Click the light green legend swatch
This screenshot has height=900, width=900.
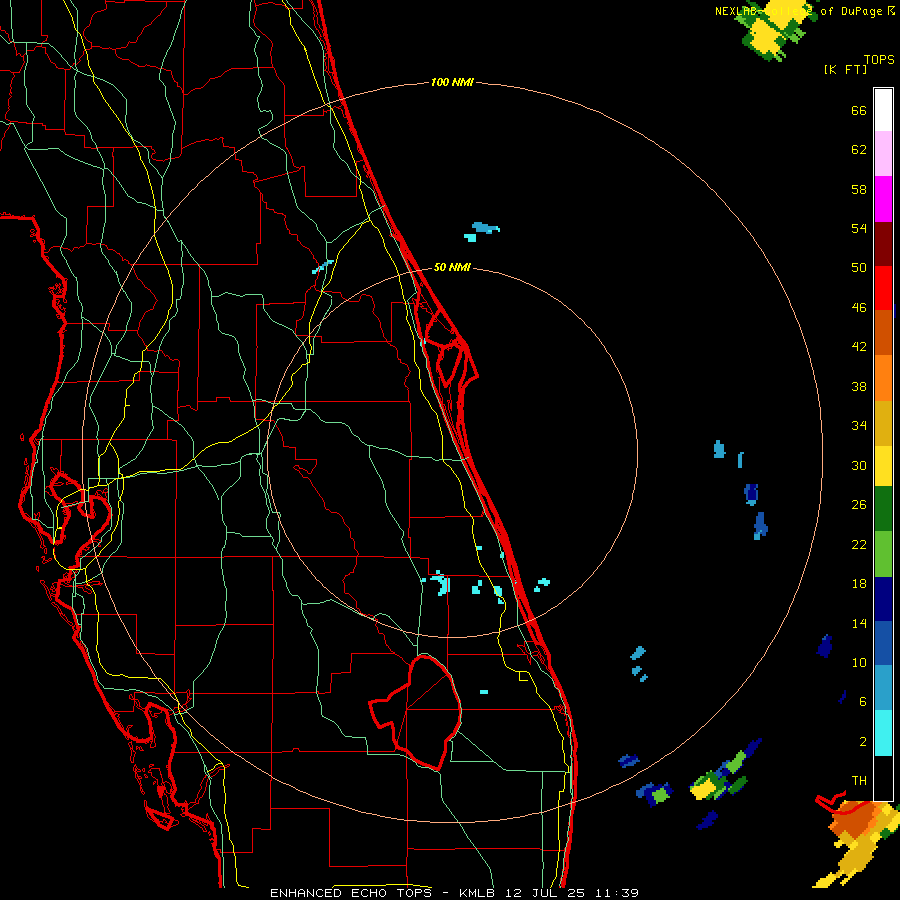883,554
